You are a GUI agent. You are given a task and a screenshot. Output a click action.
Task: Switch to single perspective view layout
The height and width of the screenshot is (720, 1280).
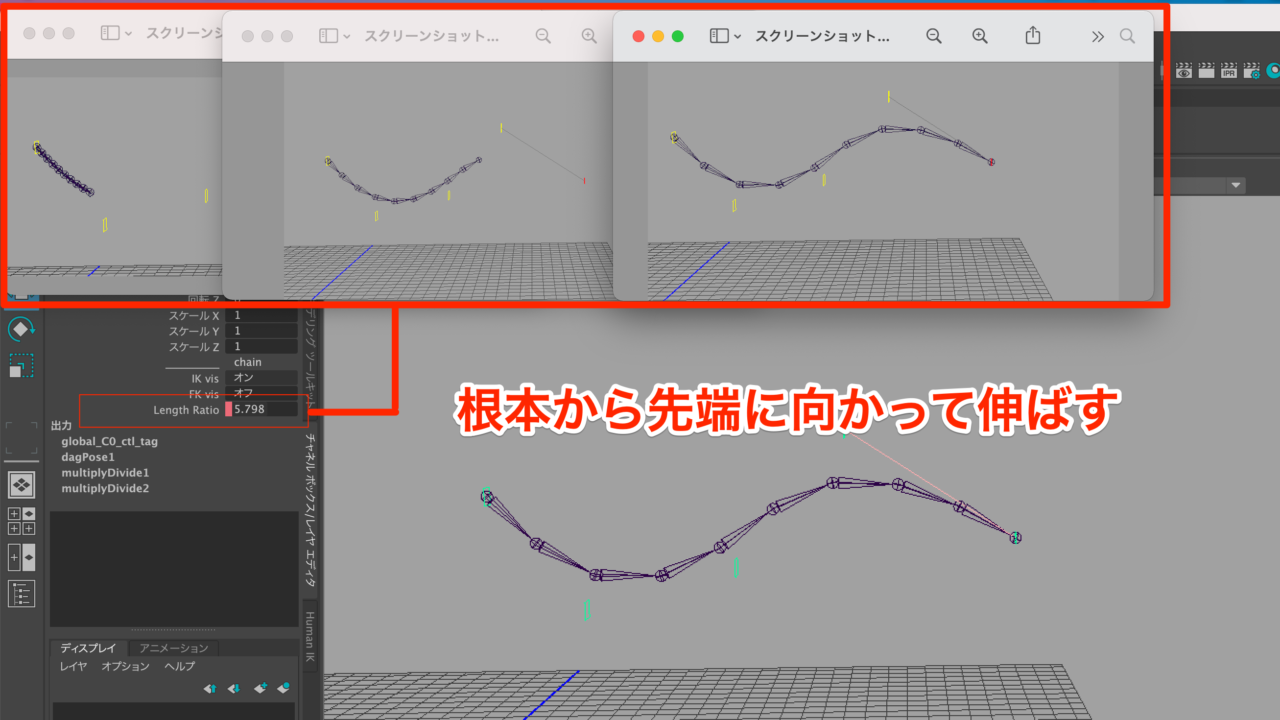[x=21, y=485]
